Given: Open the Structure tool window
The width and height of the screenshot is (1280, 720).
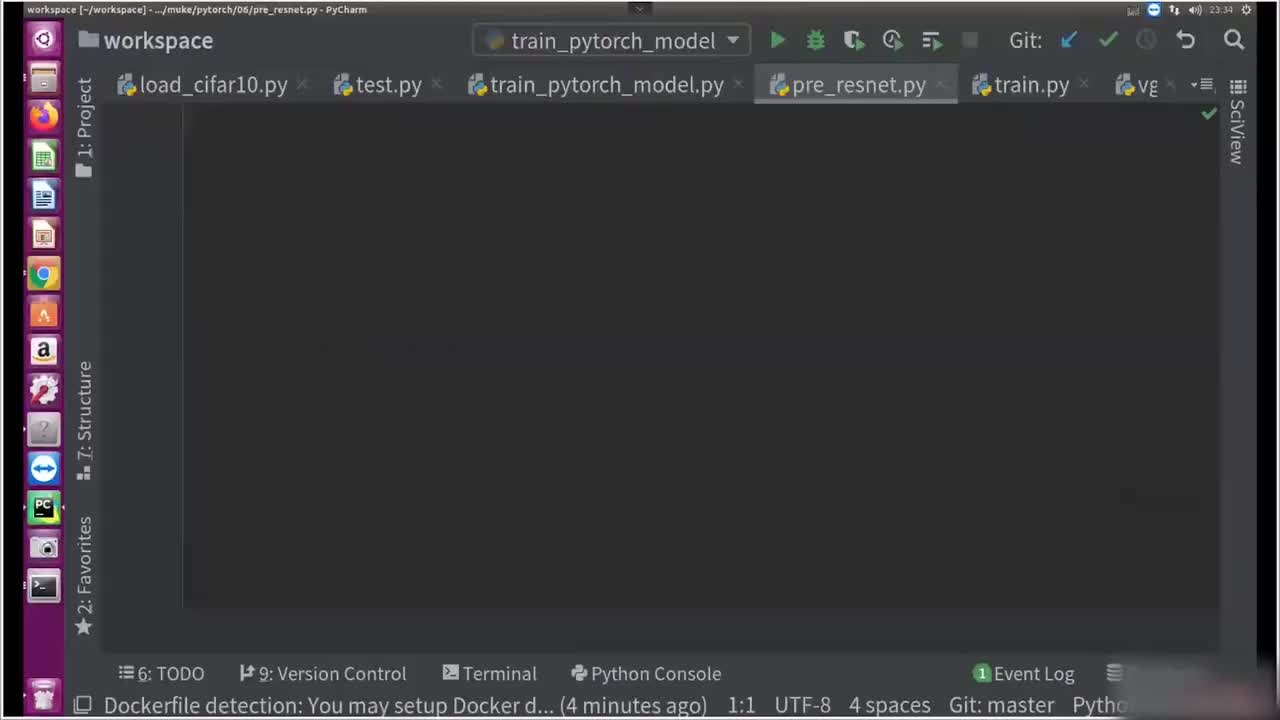Looking at the screenshot, I should click(x=84, y=421).
